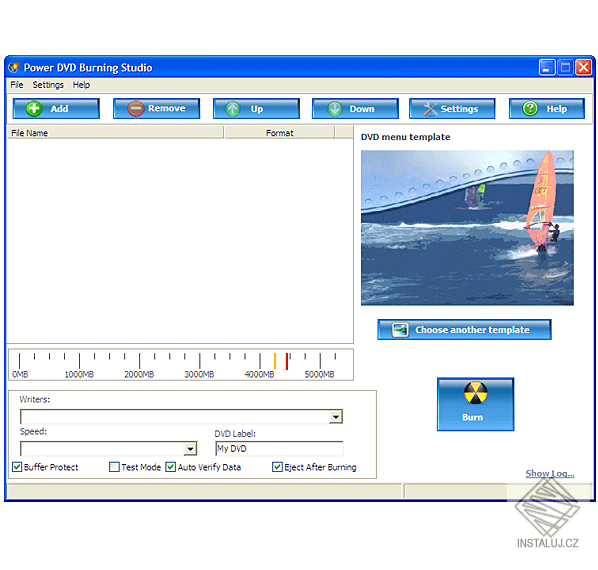
Task: Click the DVD Label text field
Action: pyautogui.click(x=279, y=448)
